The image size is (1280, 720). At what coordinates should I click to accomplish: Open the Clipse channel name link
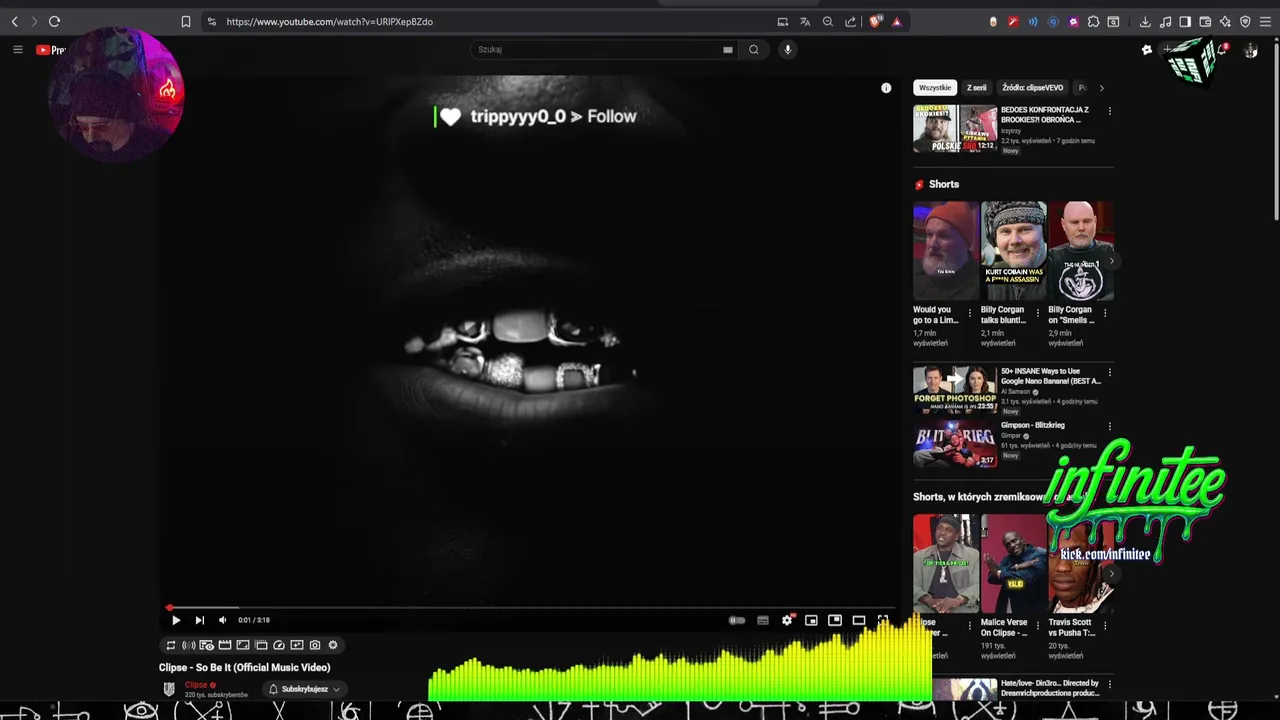196,685
